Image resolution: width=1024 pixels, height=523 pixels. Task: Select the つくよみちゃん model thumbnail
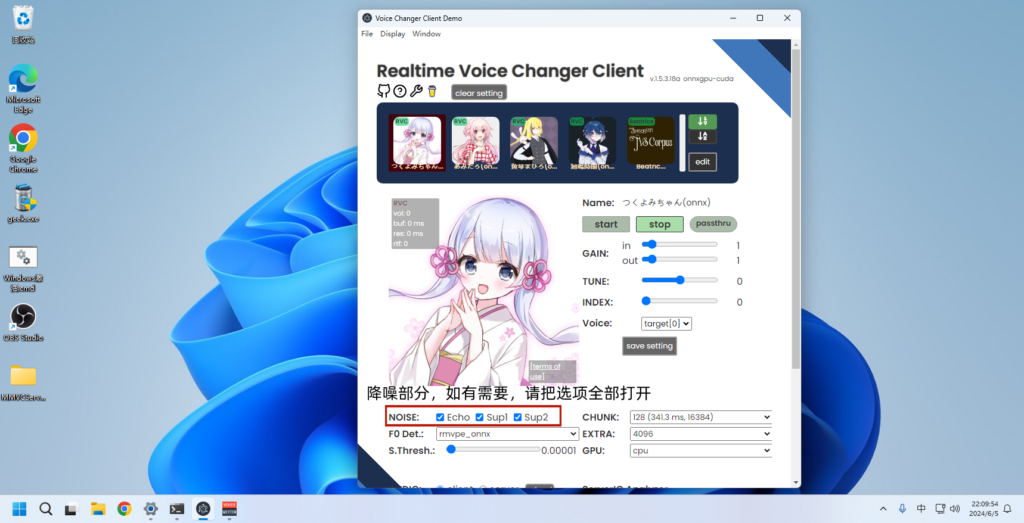click(417, 143)
